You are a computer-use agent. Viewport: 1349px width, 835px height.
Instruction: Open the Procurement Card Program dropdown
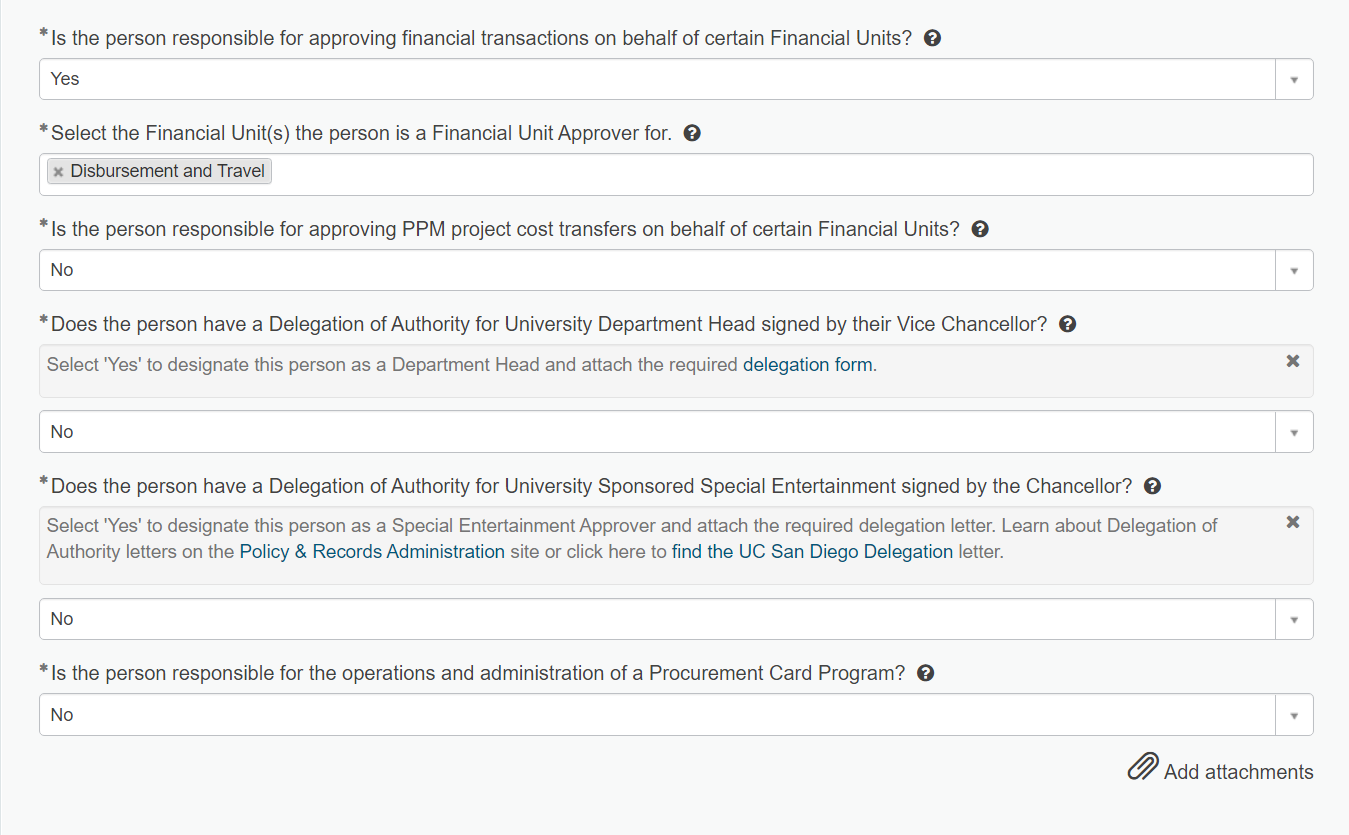click(676, 715)
